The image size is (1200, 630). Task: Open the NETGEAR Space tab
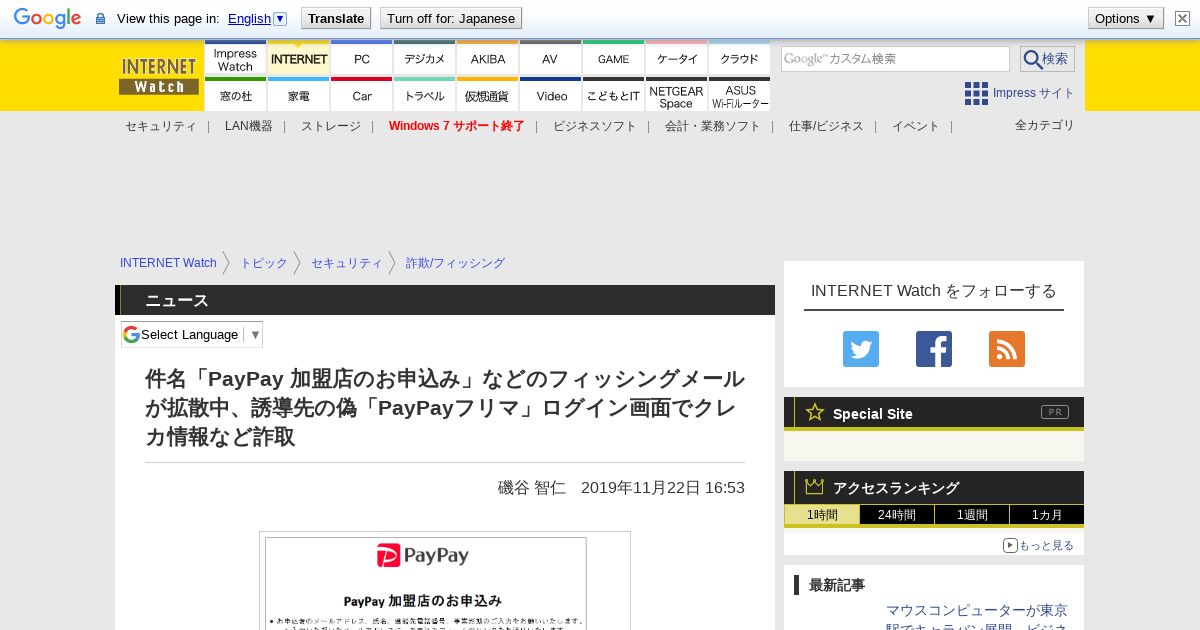pyautogui.click(x=677, y=95)
